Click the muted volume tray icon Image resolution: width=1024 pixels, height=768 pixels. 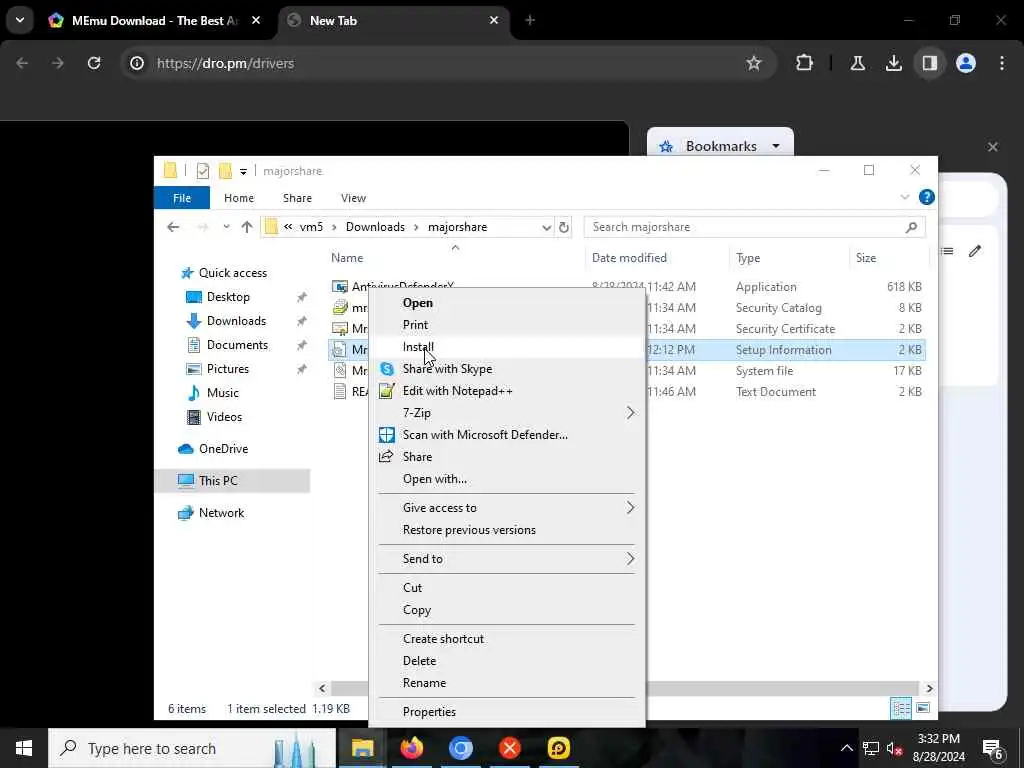pos(895,748)
